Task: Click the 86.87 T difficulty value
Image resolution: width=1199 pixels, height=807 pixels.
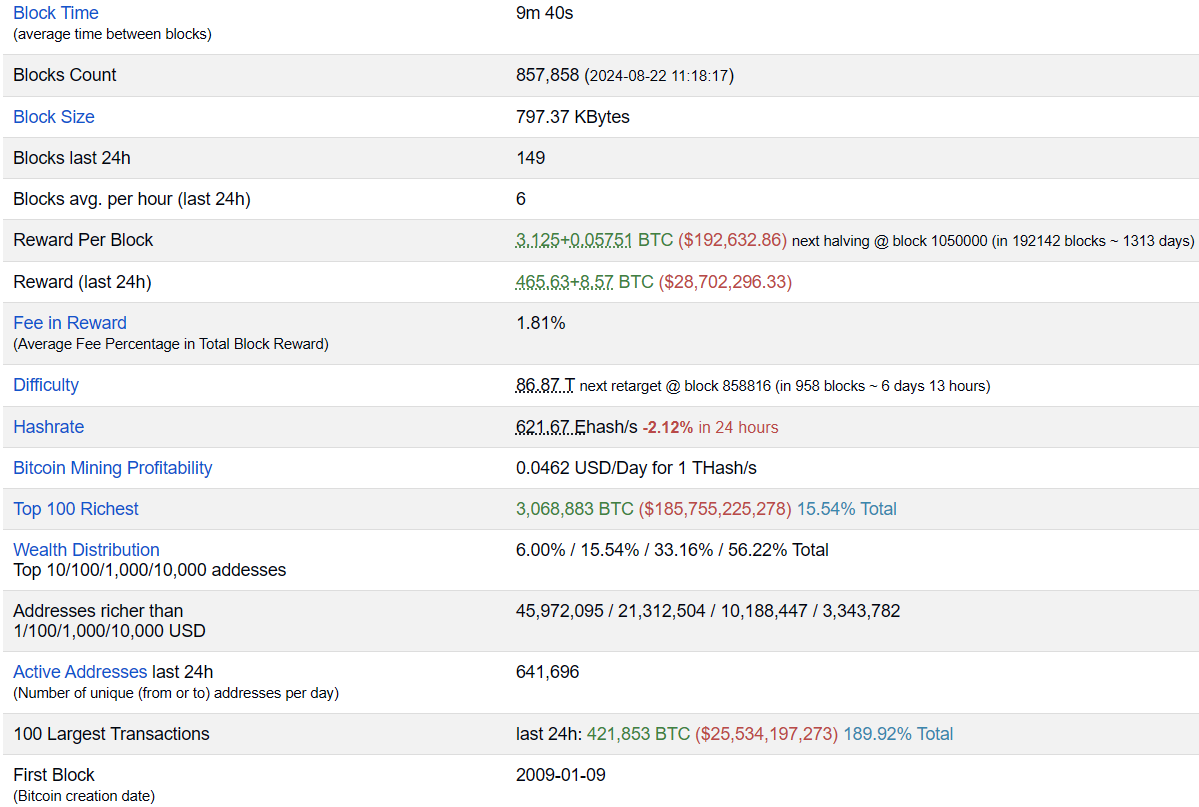Action: (545, 385)
